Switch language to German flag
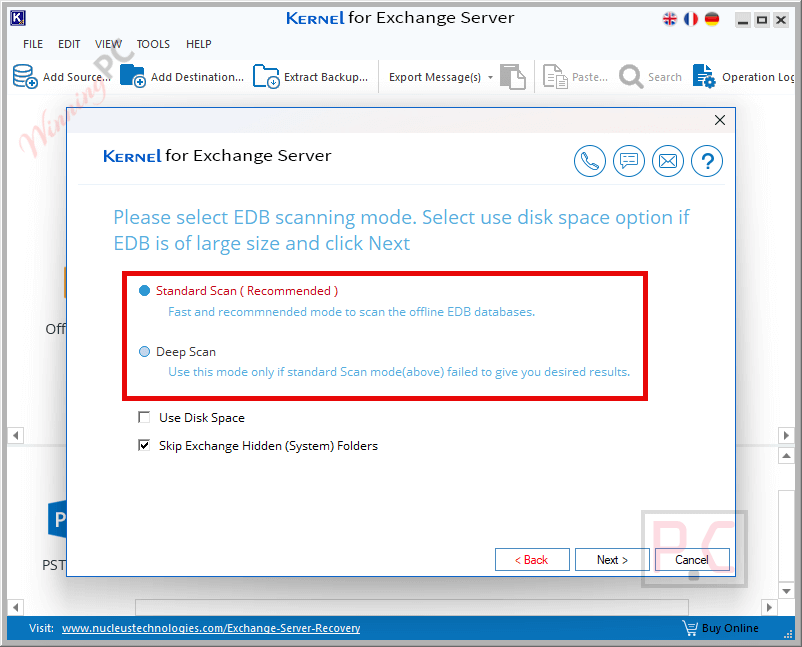The width and height of the screenshot is (802, 647). click(x=712, y=19)
